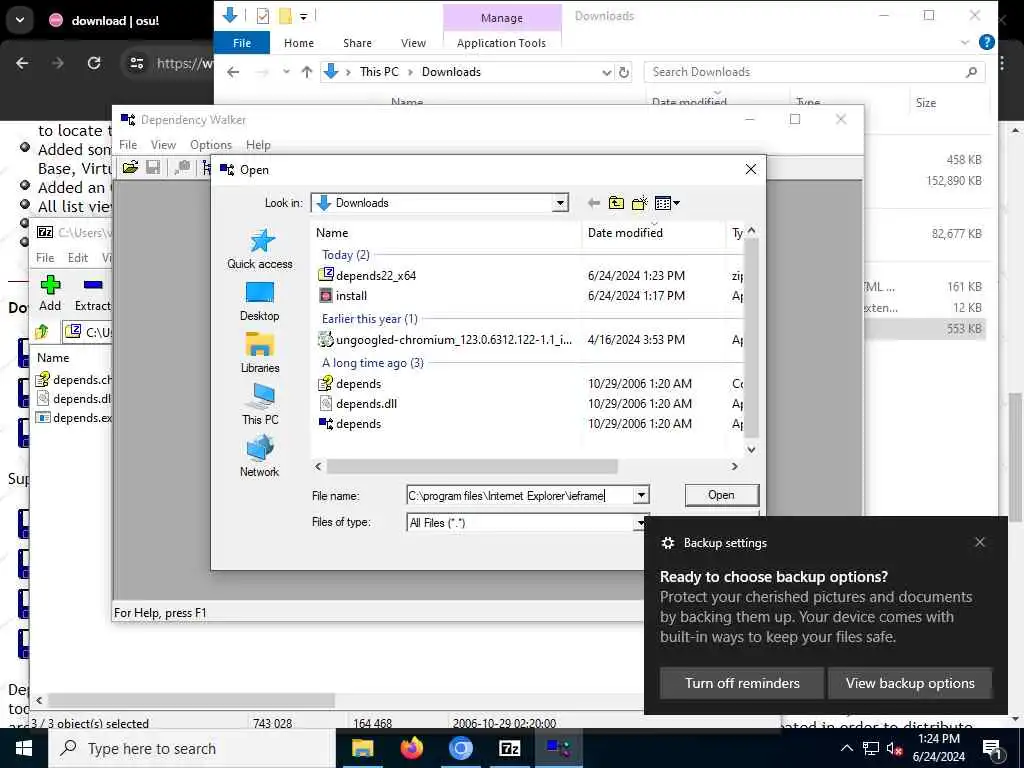The height and width of the screenshot is (768, 1024).
Task: Expand File Explorer address bar history dropdown
Action: coord(607,72)
